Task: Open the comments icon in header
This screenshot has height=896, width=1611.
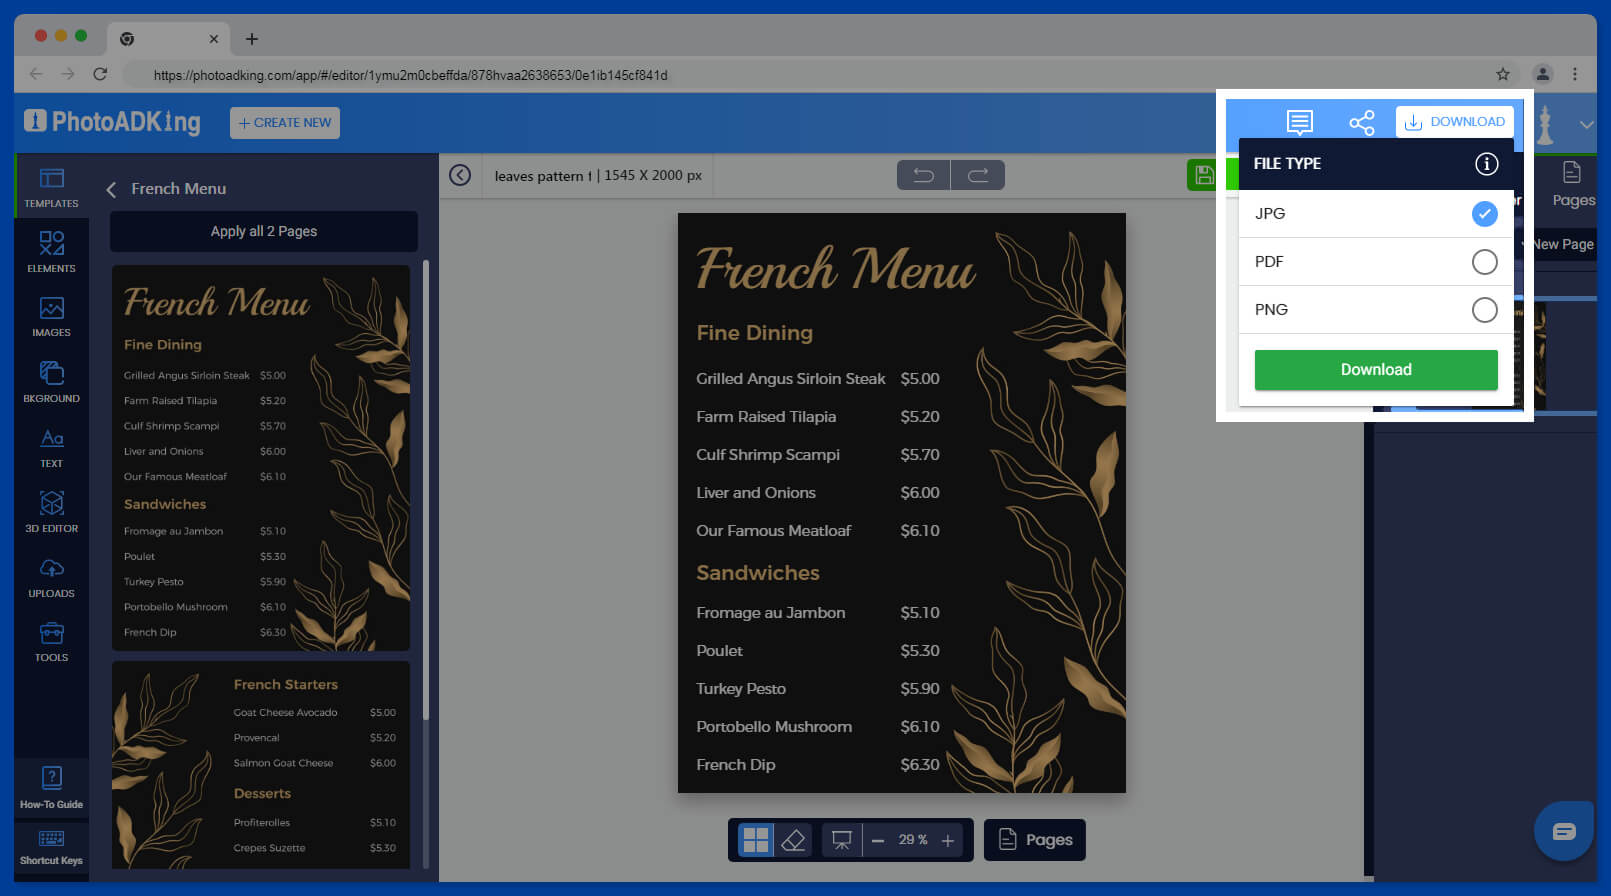Action: pyautogui.click(x=1299, y=122)
